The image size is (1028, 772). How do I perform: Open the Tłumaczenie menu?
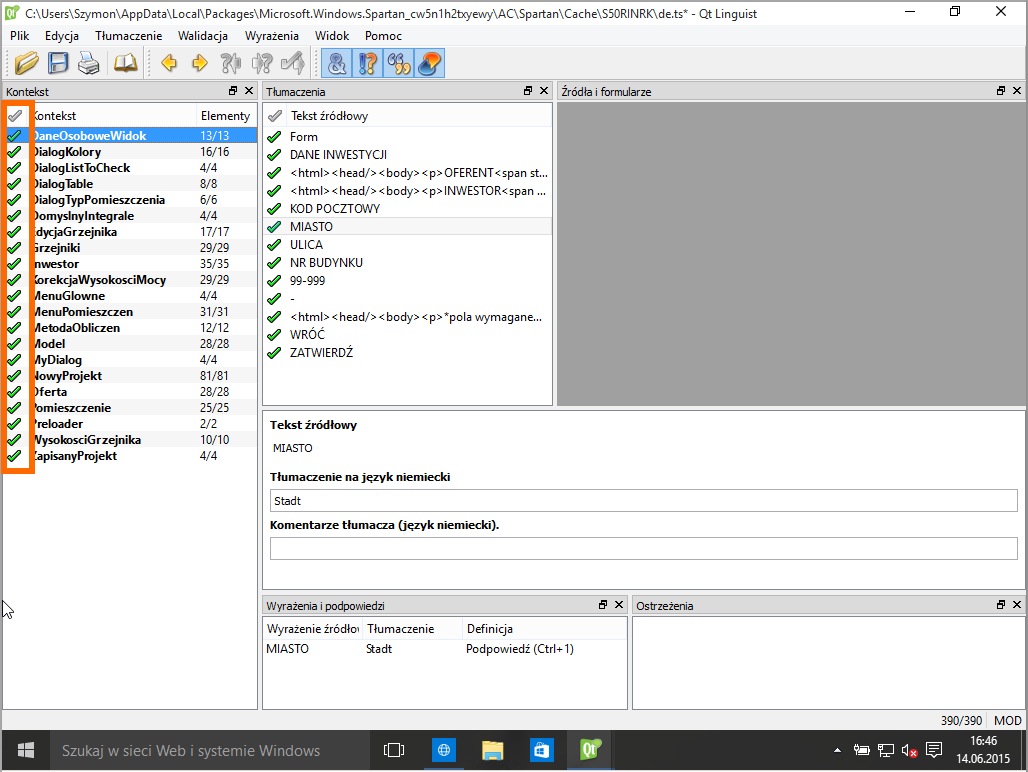(128, 36)
